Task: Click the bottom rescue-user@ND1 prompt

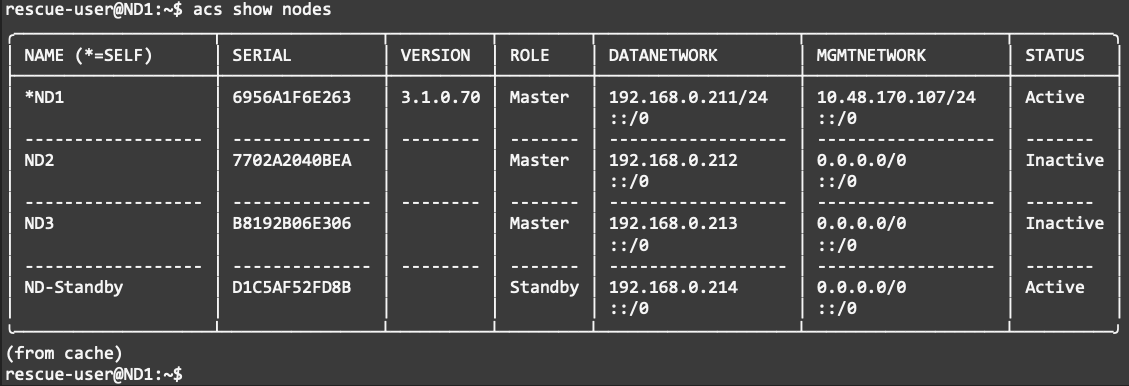Action: [x=94, y=374]
